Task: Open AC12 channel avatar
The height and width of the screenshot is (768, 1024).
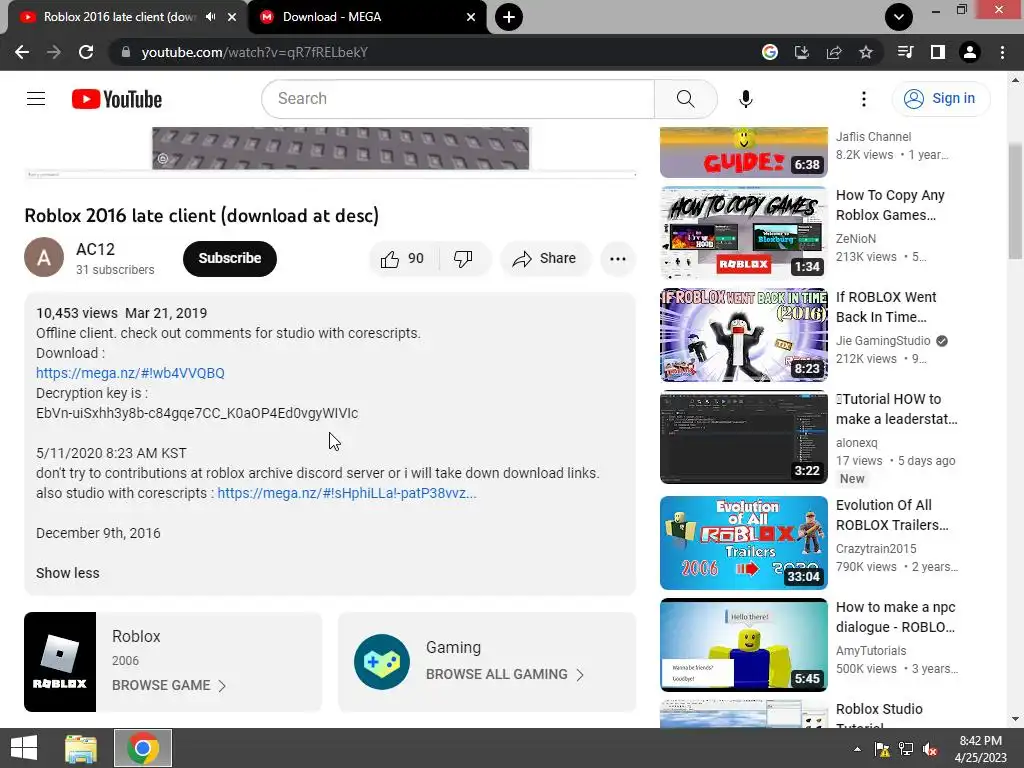Action: [44, 257]
